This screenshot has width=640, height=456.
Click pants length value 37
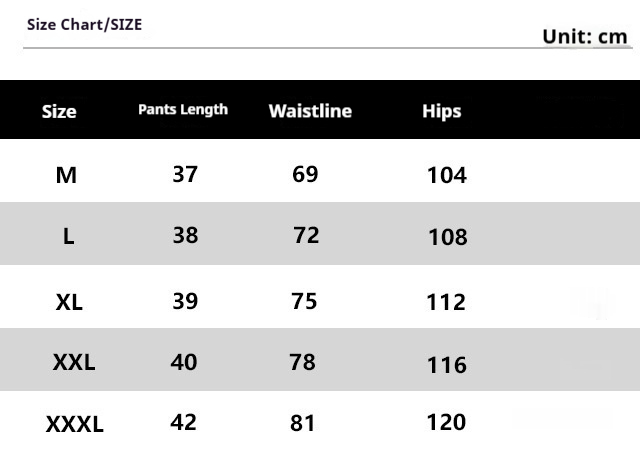(185, 174)
